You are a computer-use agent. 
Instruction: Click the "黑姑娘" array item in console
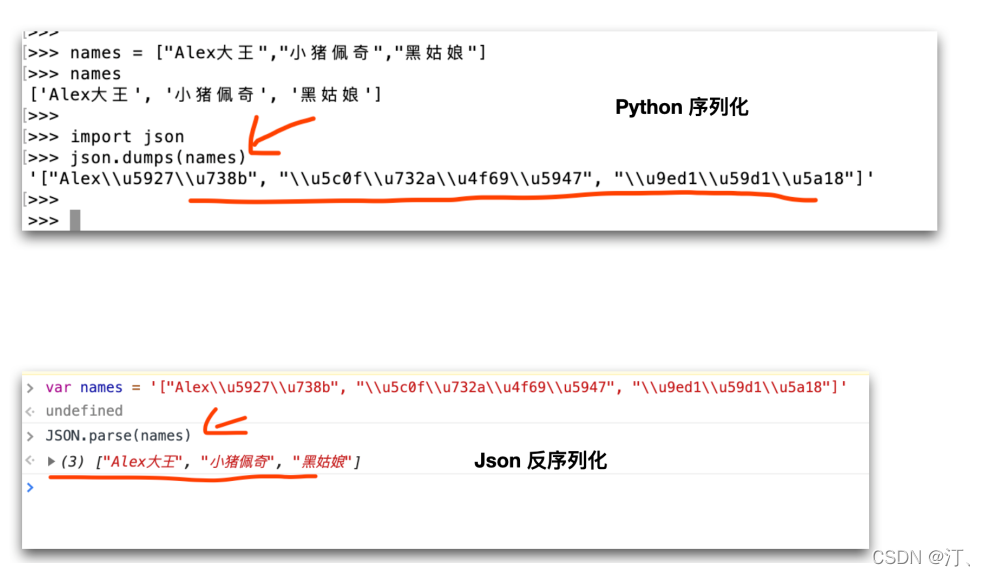(323, 462)
